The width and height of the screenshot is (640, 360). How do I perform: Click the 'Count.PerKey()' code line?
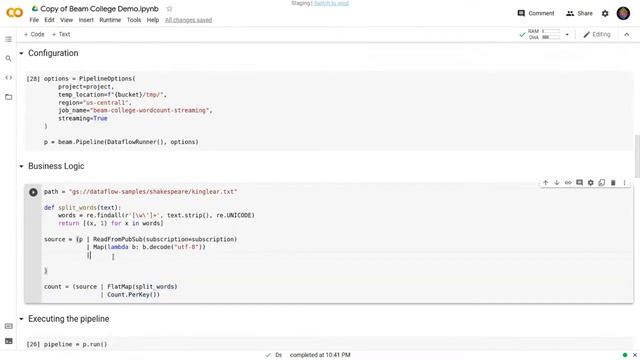131,295
